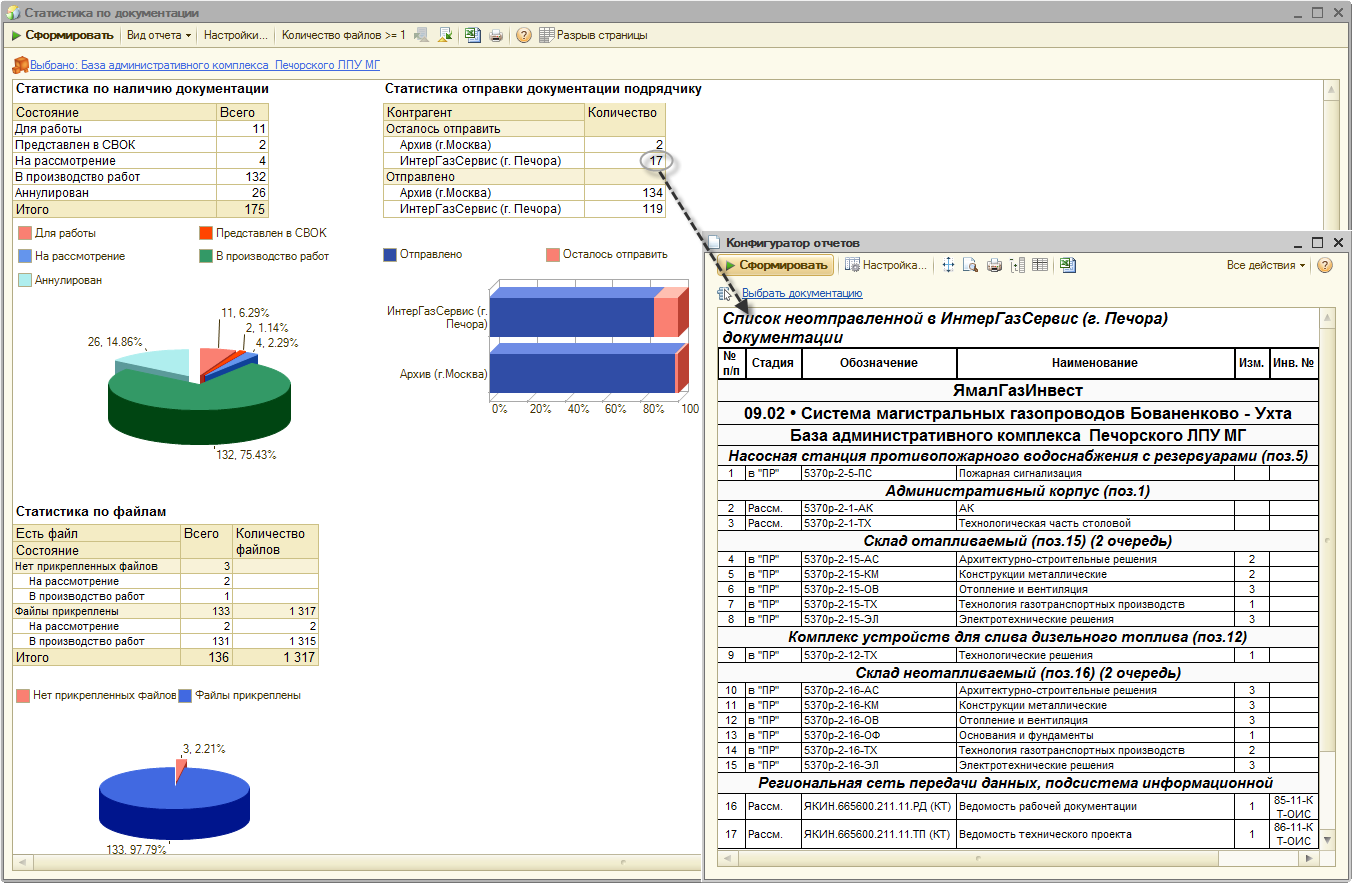Follow the Выбрать документацию link
The width and height of the screenshot is (1352, 883).
801,293
